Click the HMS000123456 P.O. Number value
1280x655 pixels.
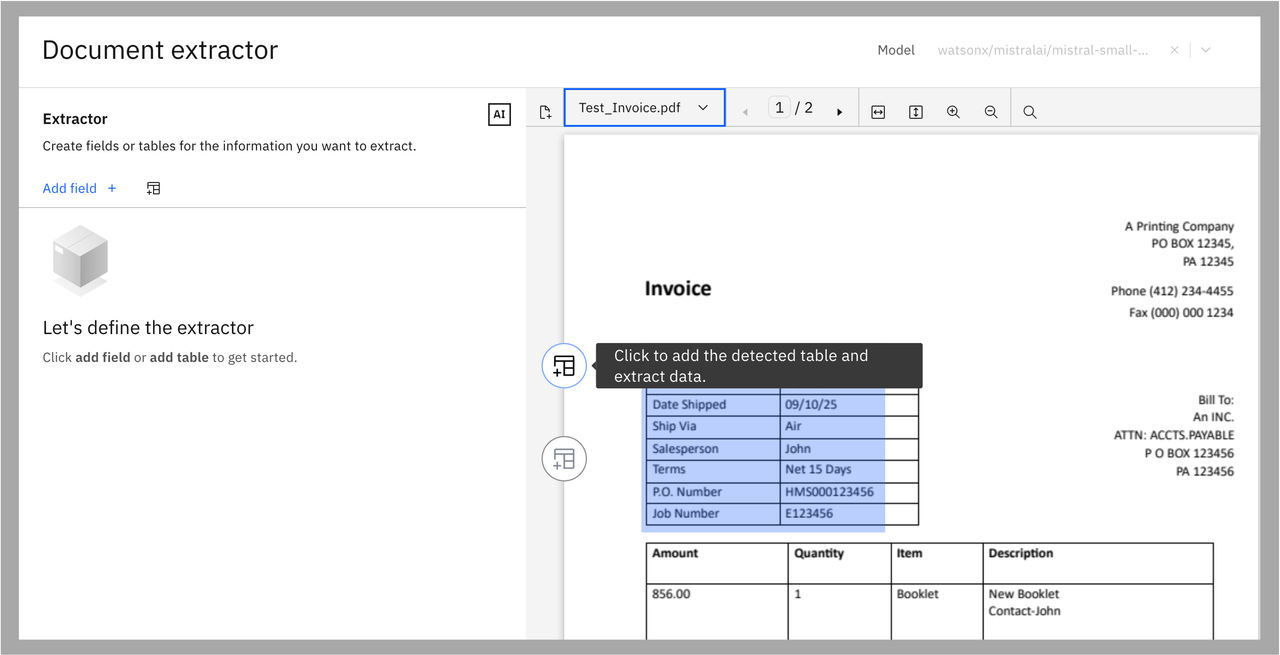[x=829, y=492]
